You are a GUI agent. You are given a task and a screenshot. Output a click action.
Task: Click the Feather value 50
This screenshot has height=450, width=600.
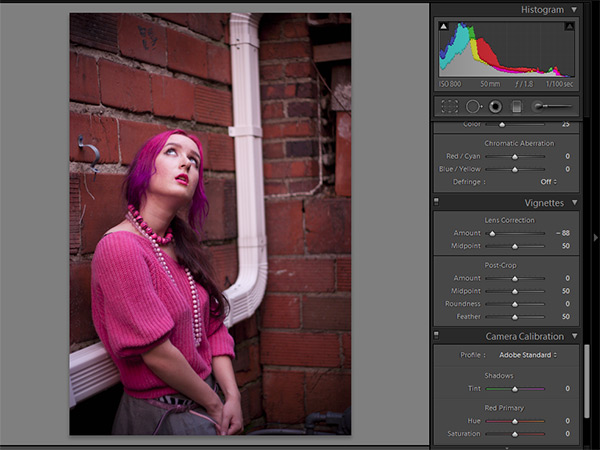(566, 316)
